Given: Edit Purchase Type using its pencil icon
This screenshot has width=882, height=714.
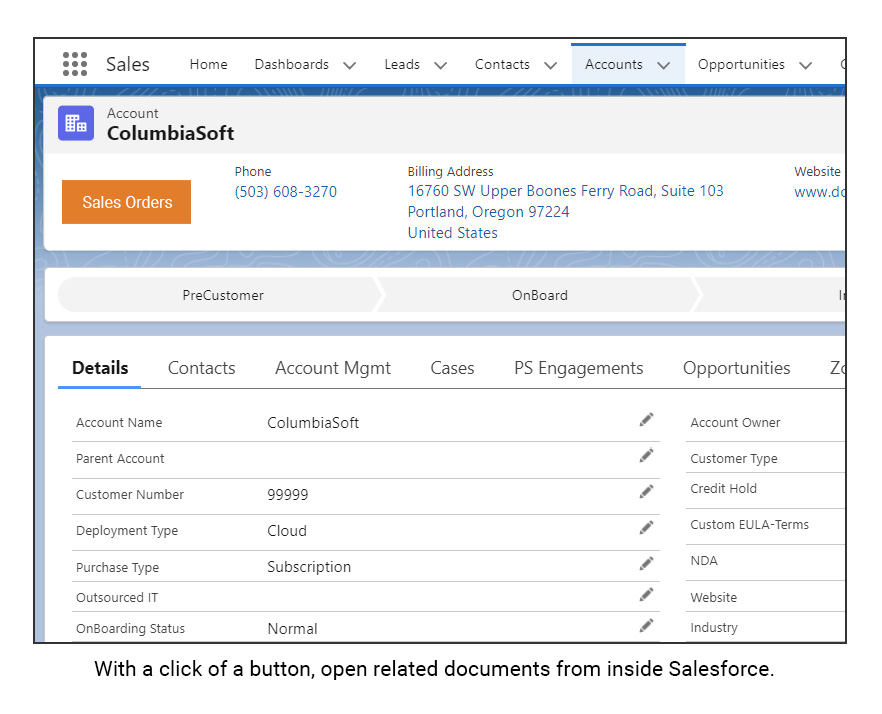Looking at the screenshot, I should (646, 563).
